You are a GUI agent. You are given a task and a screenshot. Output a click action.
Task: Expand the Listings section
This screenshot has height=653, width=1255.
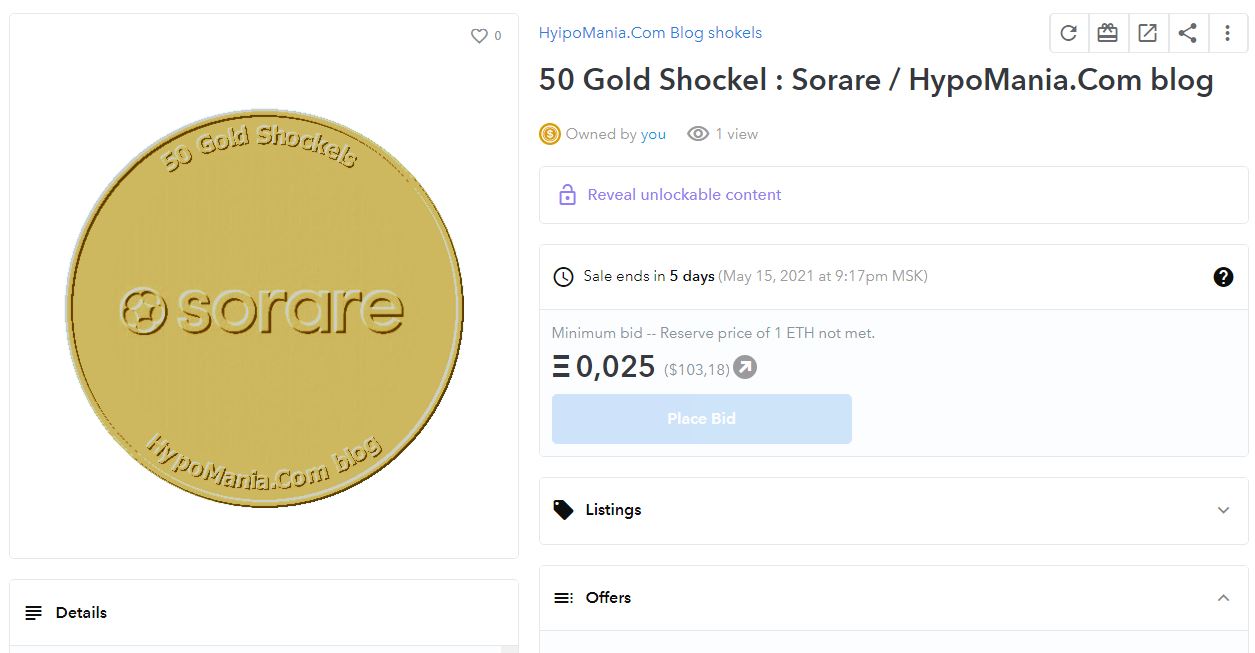[x=1223, y=510]
